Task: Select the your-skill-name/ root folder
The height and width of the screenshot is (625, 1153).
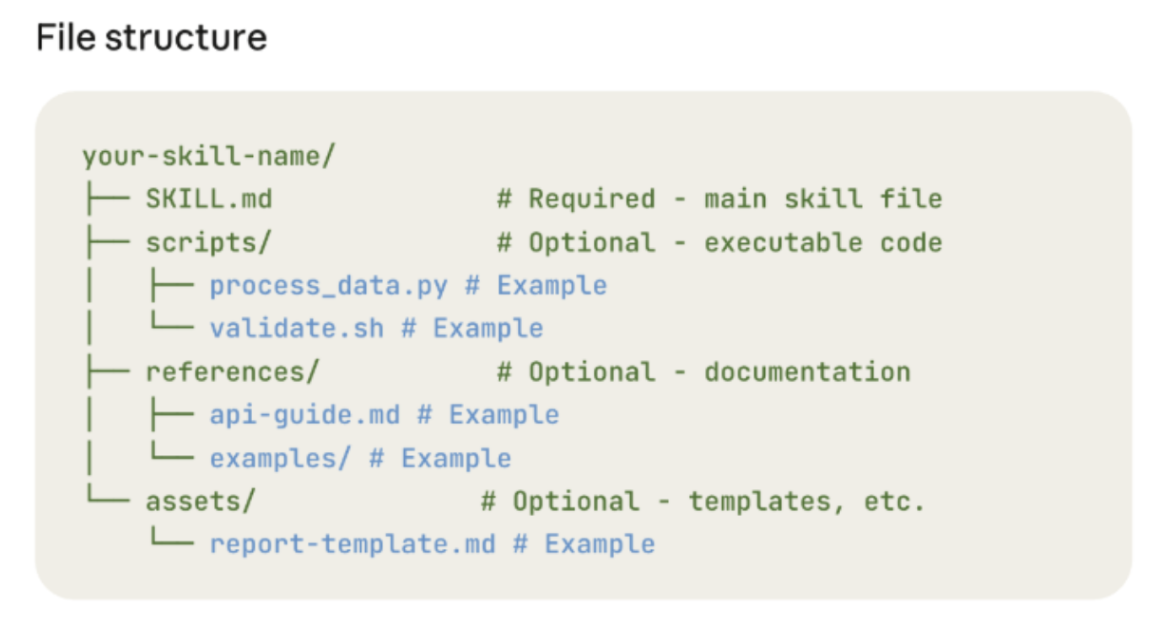Action: click(x=209, y=156)
